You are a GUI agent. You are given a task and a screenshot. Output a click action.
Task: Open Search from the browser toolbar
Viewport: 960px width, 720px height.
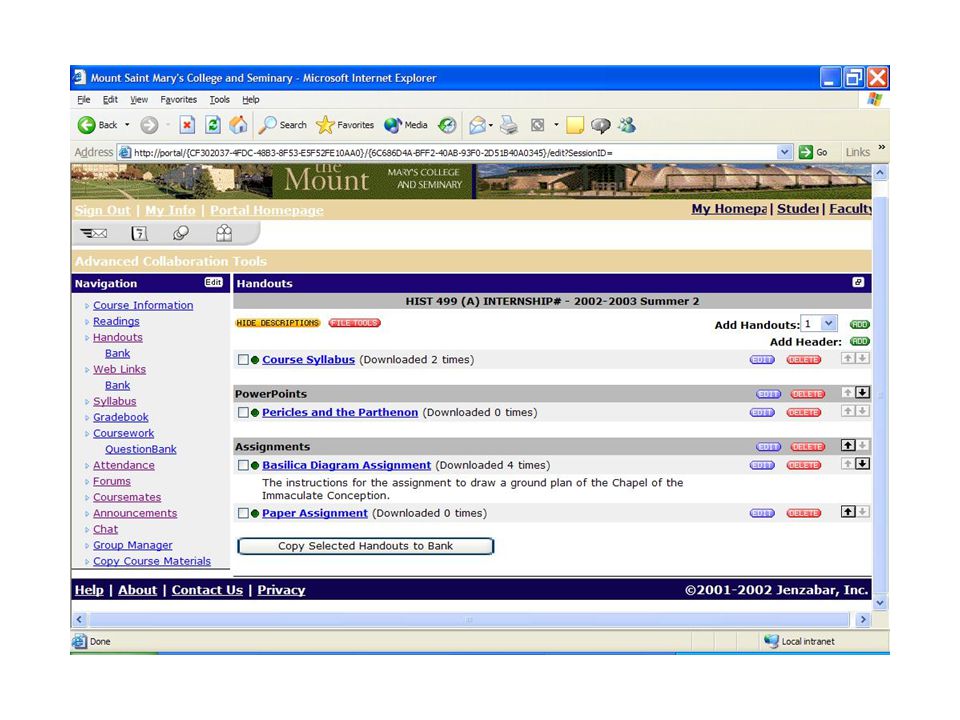click(x=283, y=125)
